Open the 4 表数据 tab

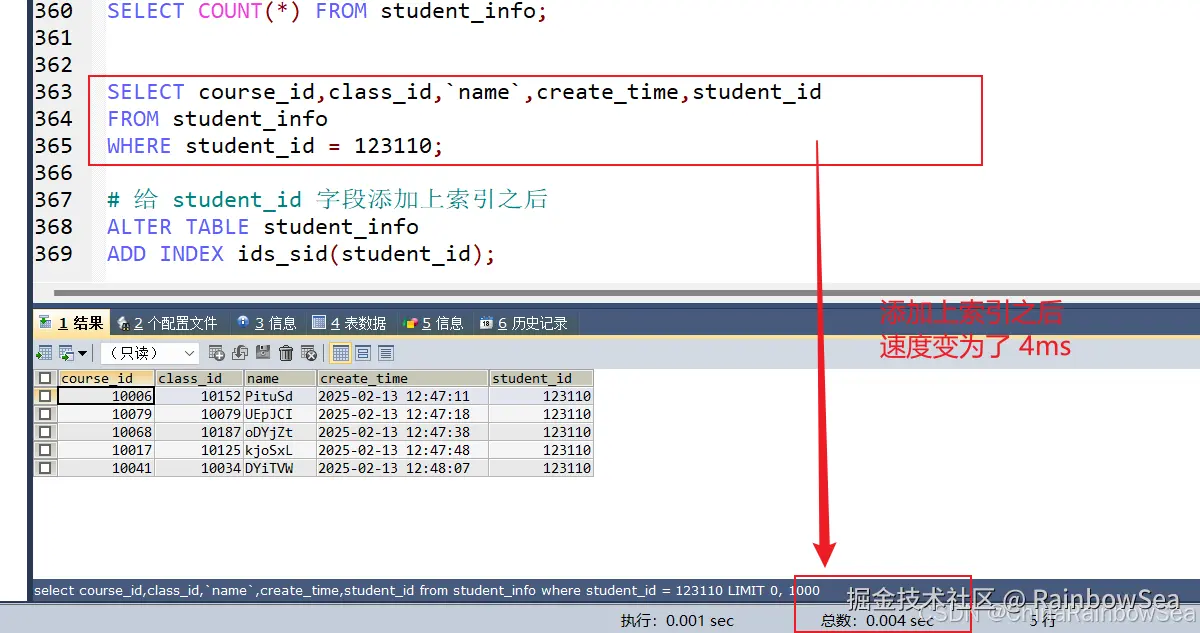[x=349, y=323]
